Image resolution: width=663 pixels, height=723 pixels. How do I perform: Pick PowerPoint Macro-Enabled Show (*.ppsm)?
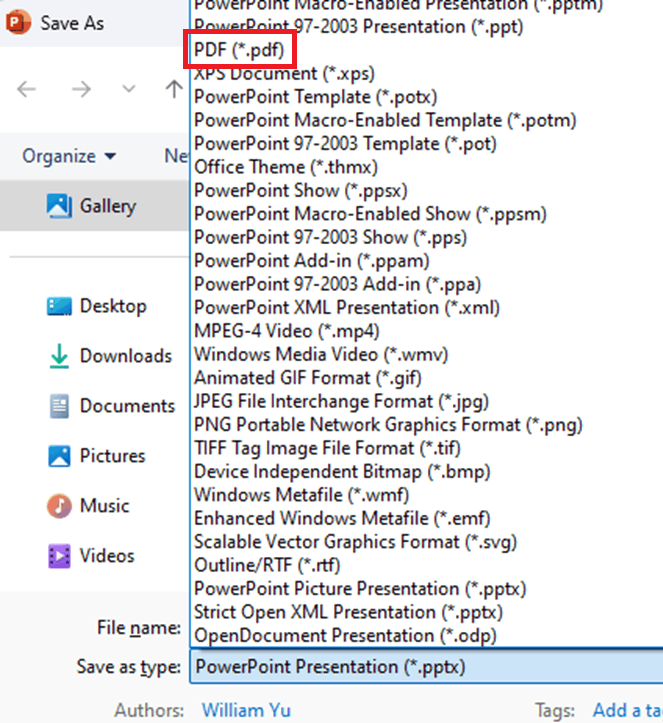[x=370, y=214]
